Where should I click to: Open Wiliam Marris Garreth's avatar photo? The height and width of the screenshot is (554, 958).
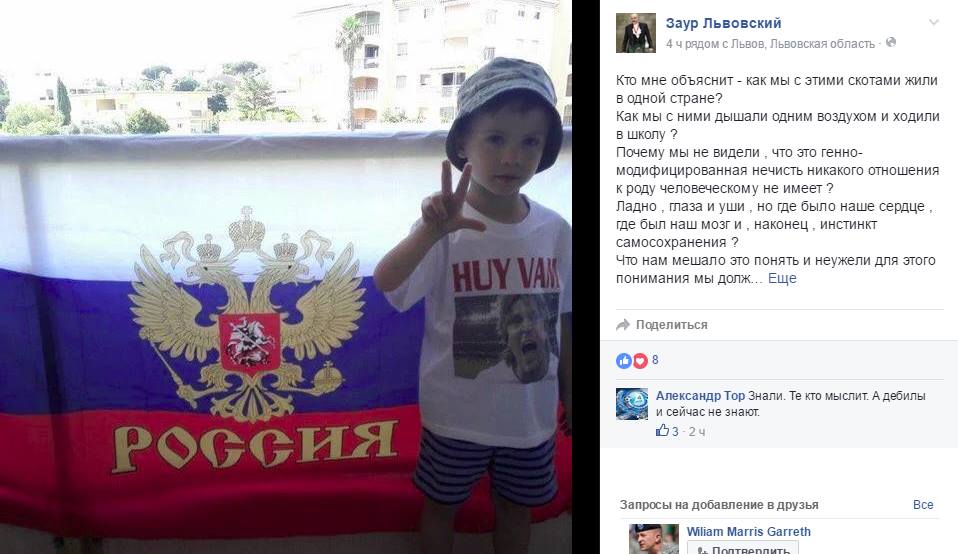(x=654, y=539)
